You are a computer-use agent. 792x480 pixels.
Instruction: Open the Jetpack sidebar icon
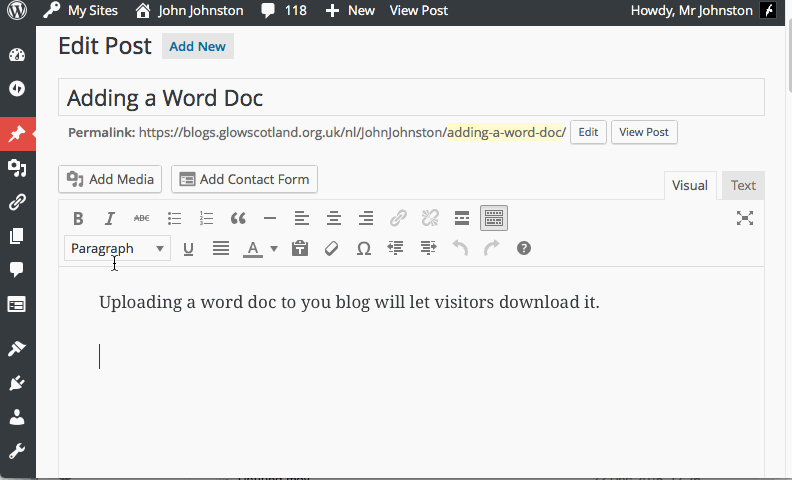click(17, 88)
